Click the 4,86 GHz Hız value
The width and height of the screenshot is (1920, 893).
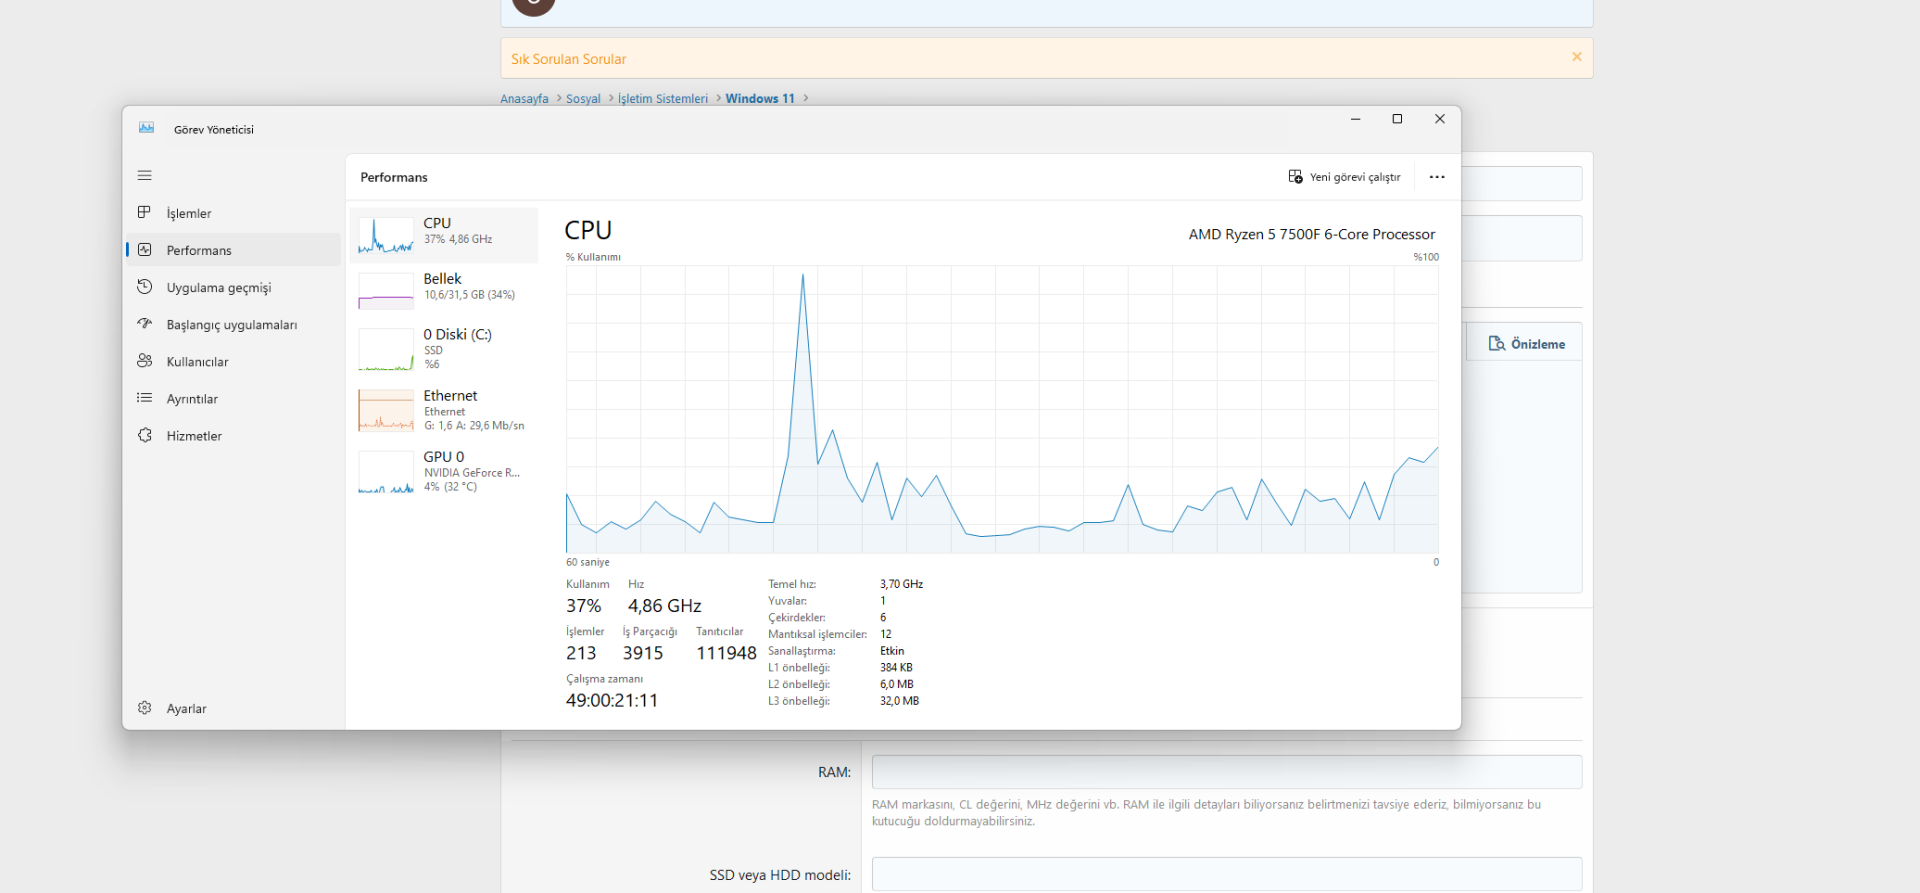pos(664,606)
